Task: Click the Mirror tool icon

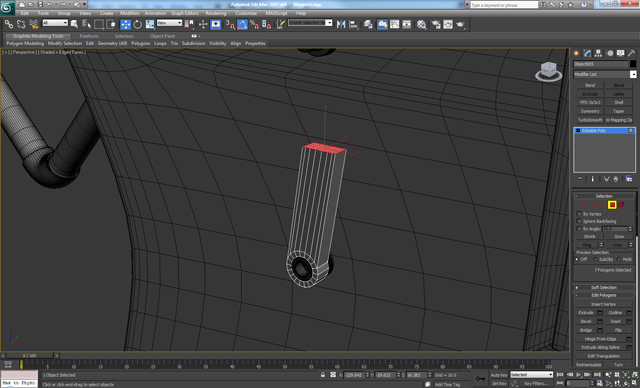Action: point(341,24)
